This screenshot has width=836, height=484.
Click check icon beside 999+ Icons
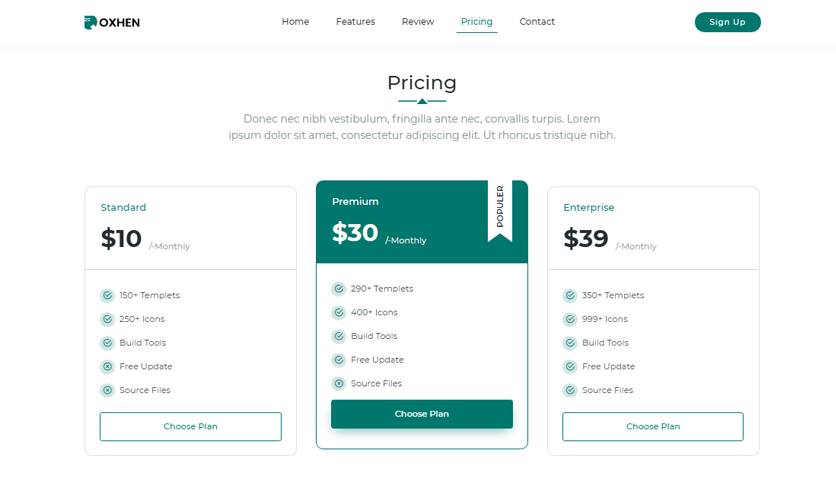[570, 319]
